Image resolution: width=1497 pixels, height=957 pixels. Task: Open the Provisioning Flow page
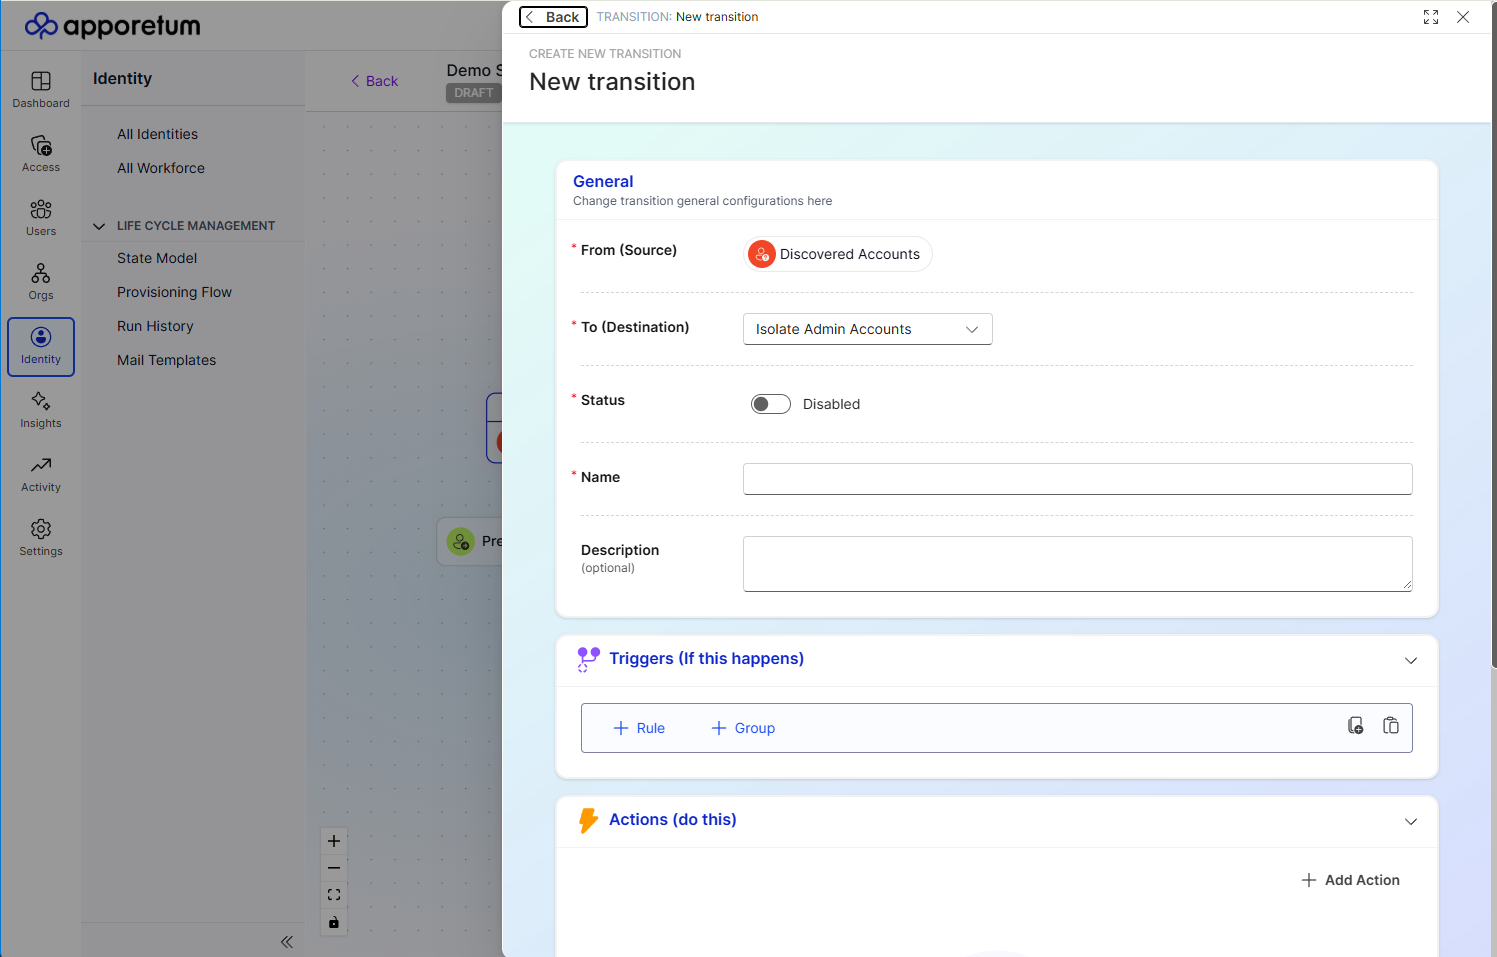pos(174,291)
